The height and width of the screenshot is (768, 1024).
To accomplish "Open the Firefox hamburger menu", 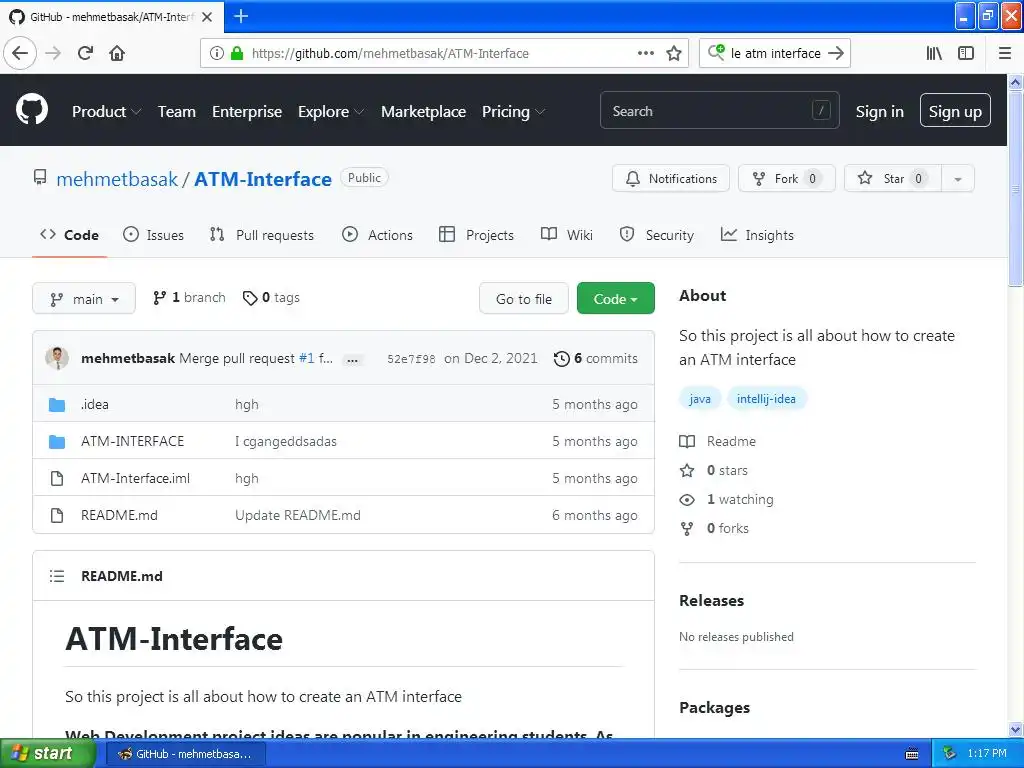I will point(1005,53).
